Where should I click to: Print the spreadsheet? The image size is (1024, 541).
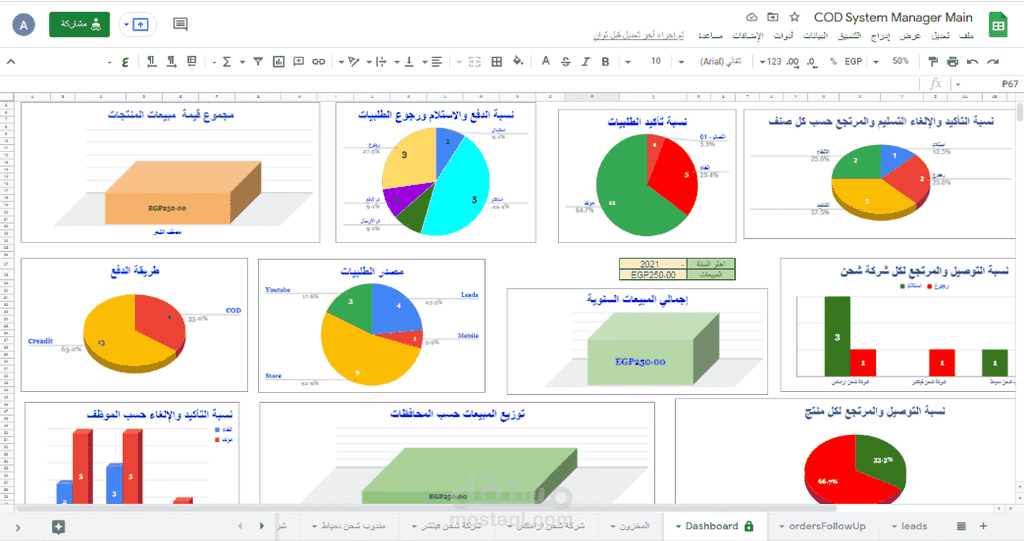(952, 61)
